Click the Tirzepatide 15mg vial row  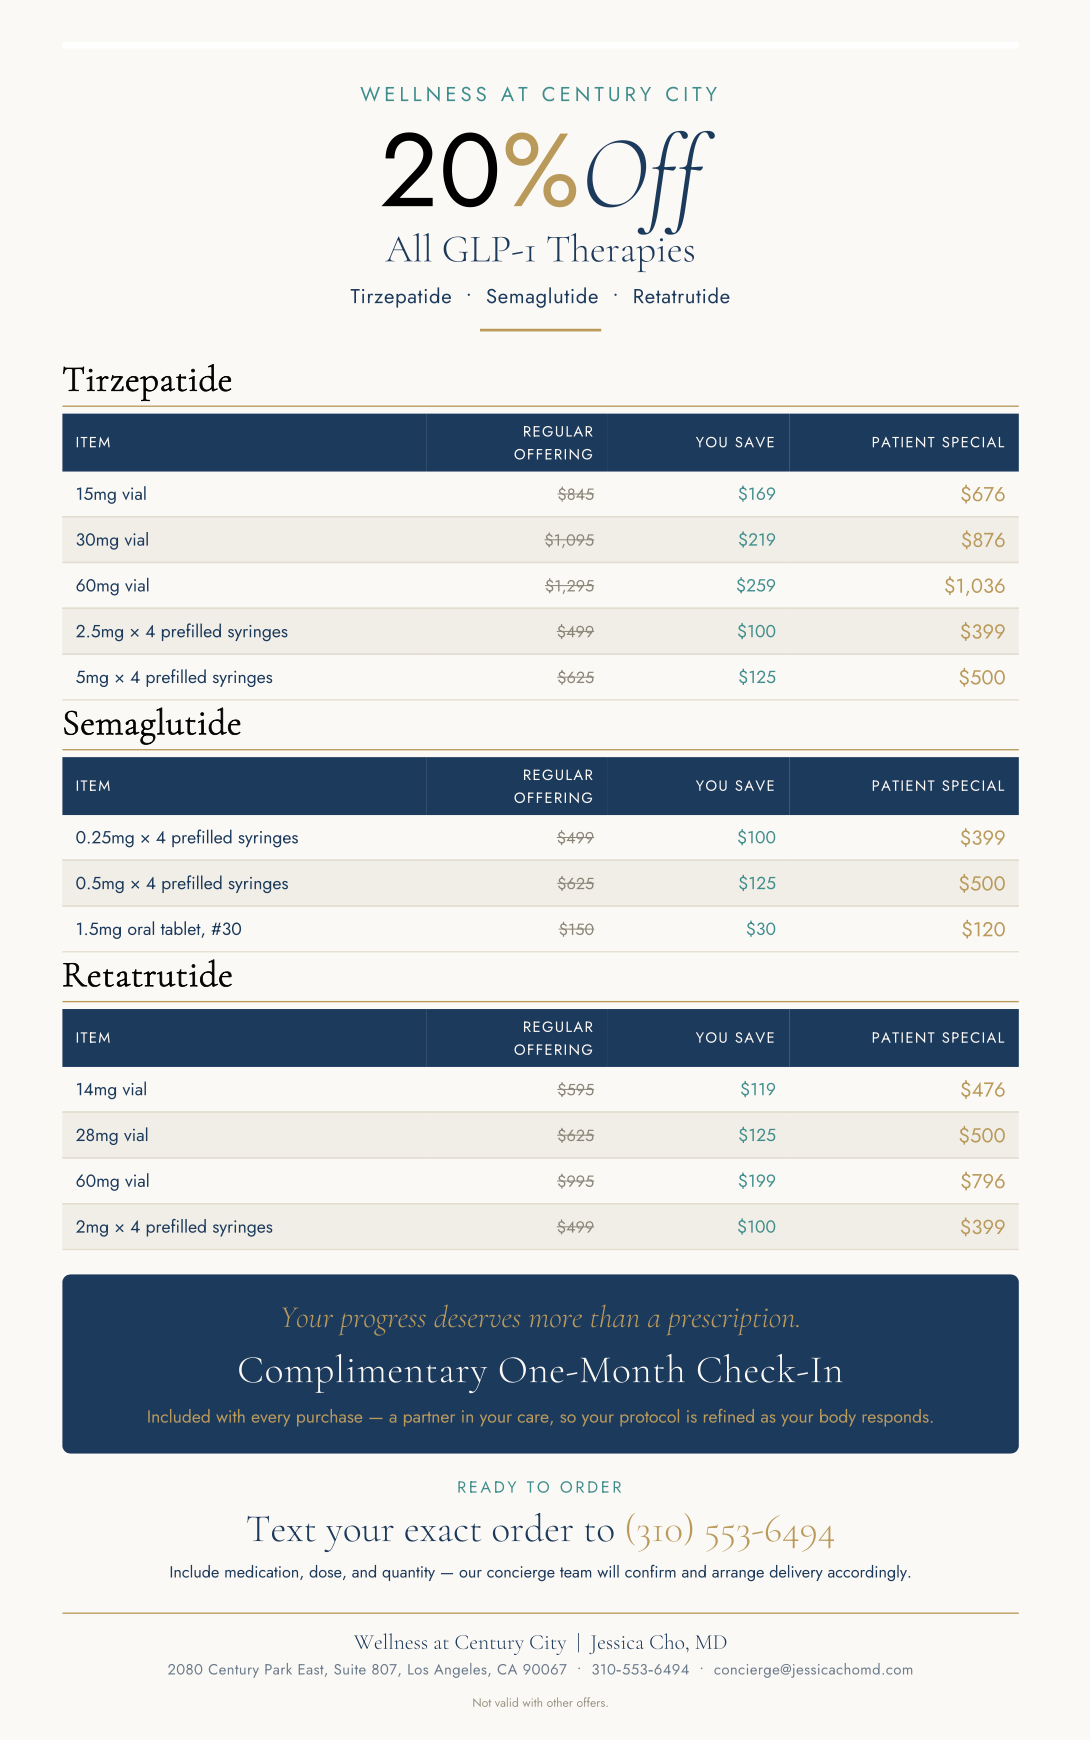click(540, 494)
